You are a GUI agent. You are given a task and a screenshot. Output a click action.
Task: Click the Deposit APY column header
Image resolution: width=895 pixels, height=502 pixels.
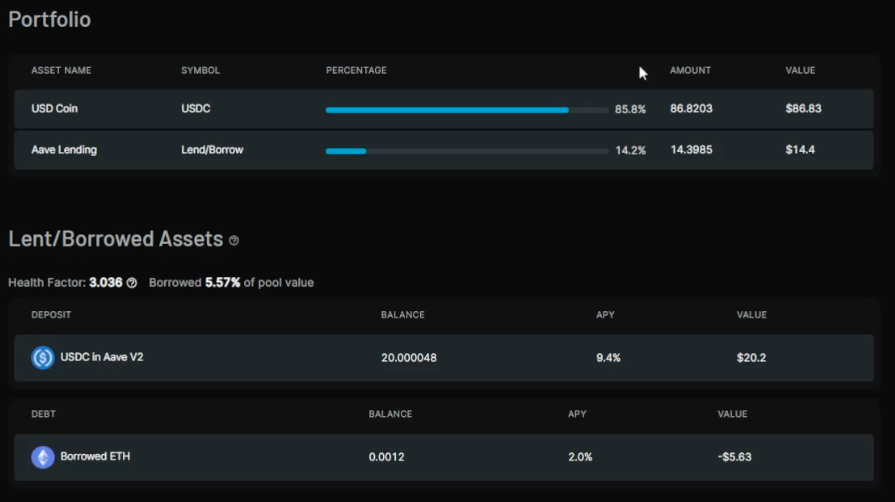click(605, 315)
